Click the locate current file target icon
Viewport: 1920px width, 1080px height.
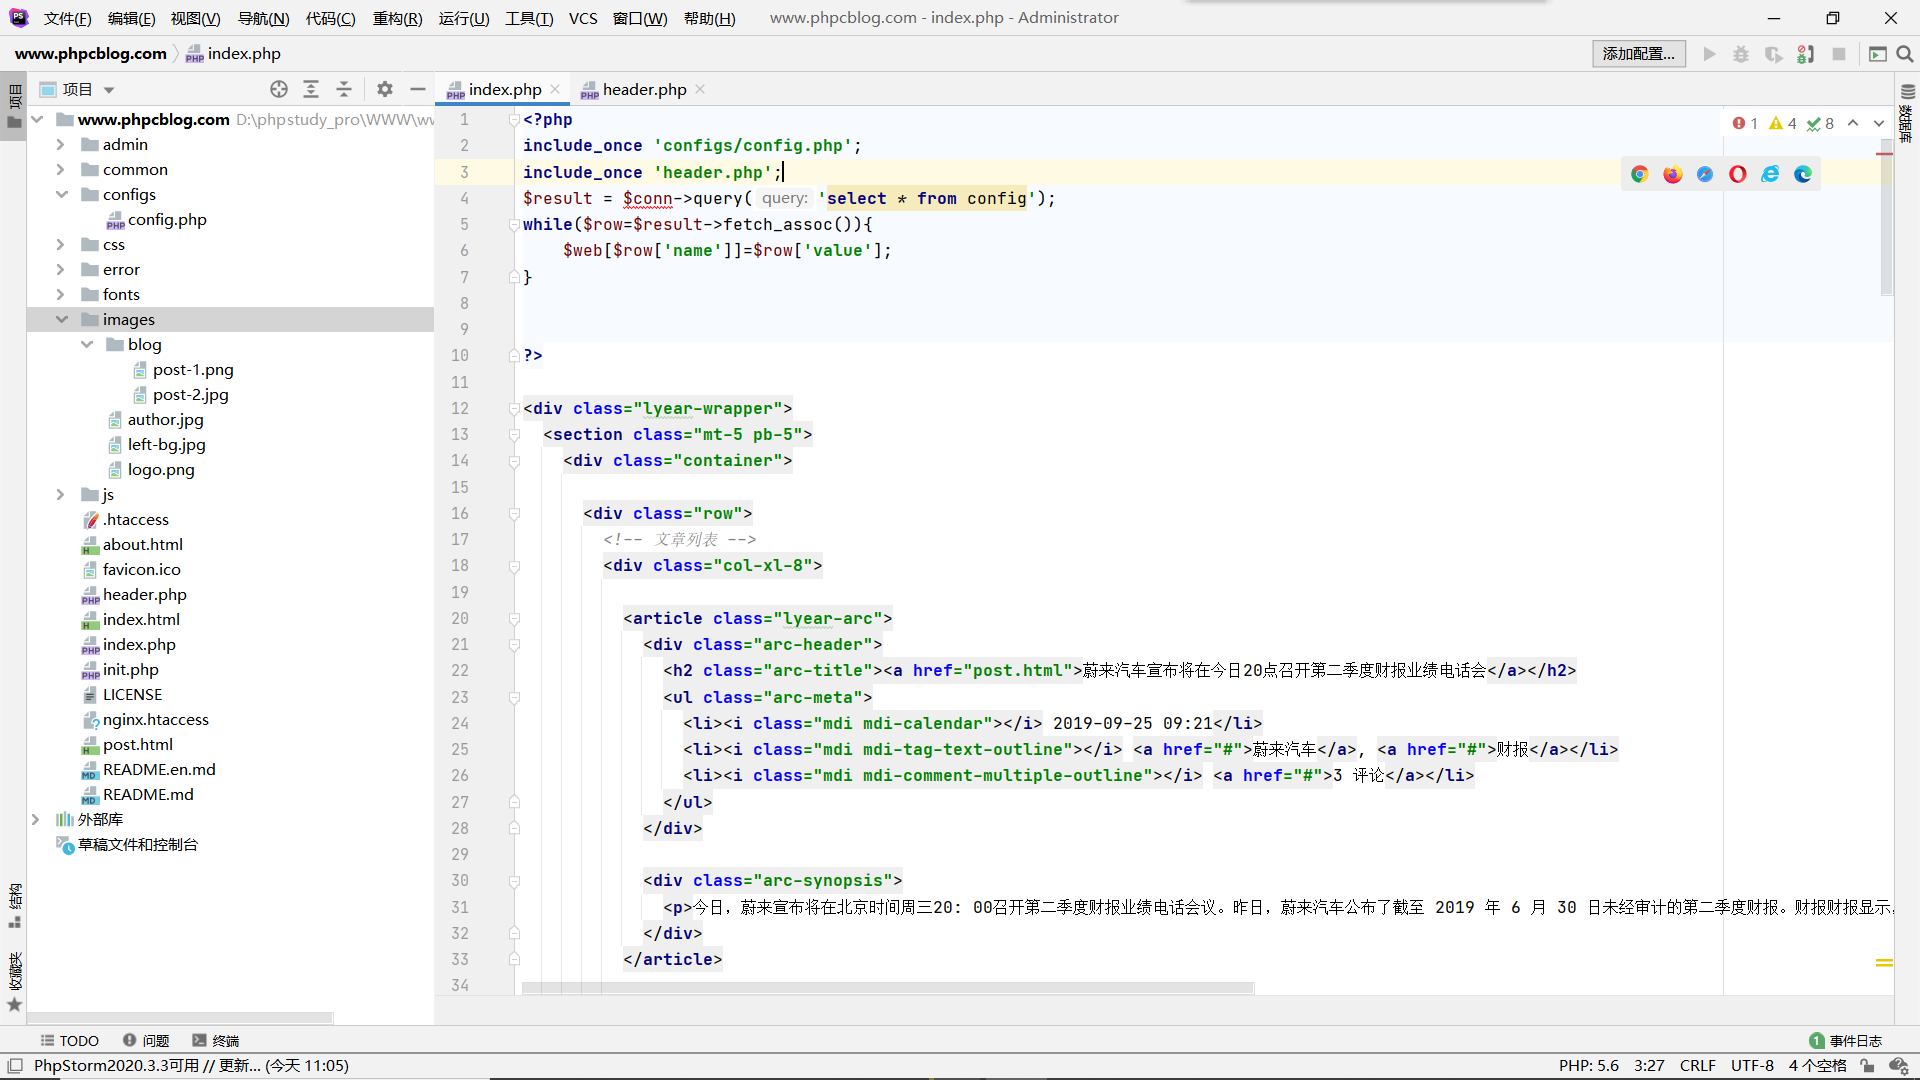click(x=279, y=89)
